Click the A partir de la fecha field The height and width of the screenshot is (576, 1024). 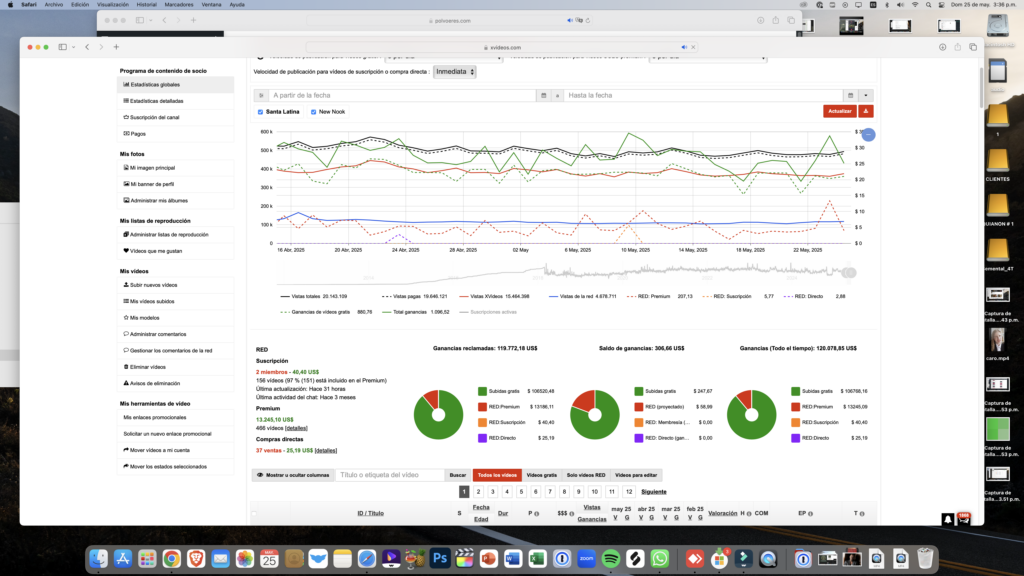click(402, 95)
